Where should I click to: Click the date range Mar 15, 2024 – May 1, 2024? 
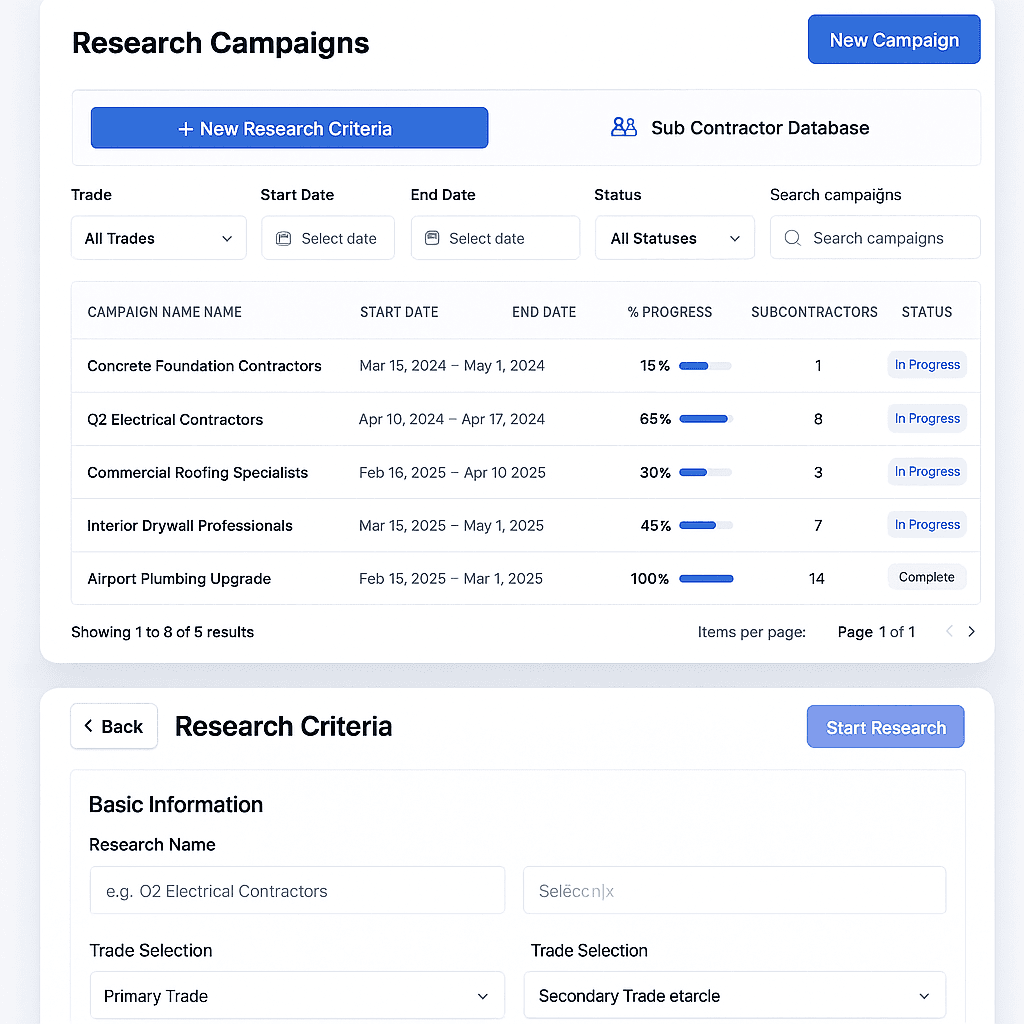click(452, 366)
